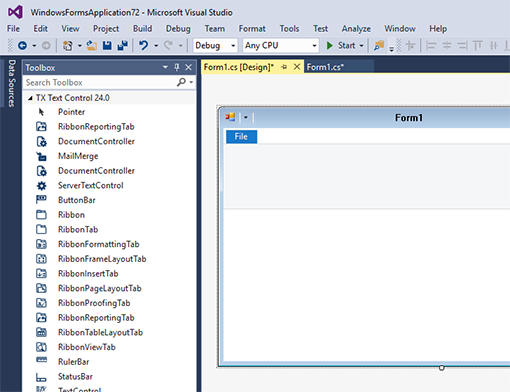The image size is (510, 392).
Task: Switch to the Form1.cs code tab
Action: point(325,67)
